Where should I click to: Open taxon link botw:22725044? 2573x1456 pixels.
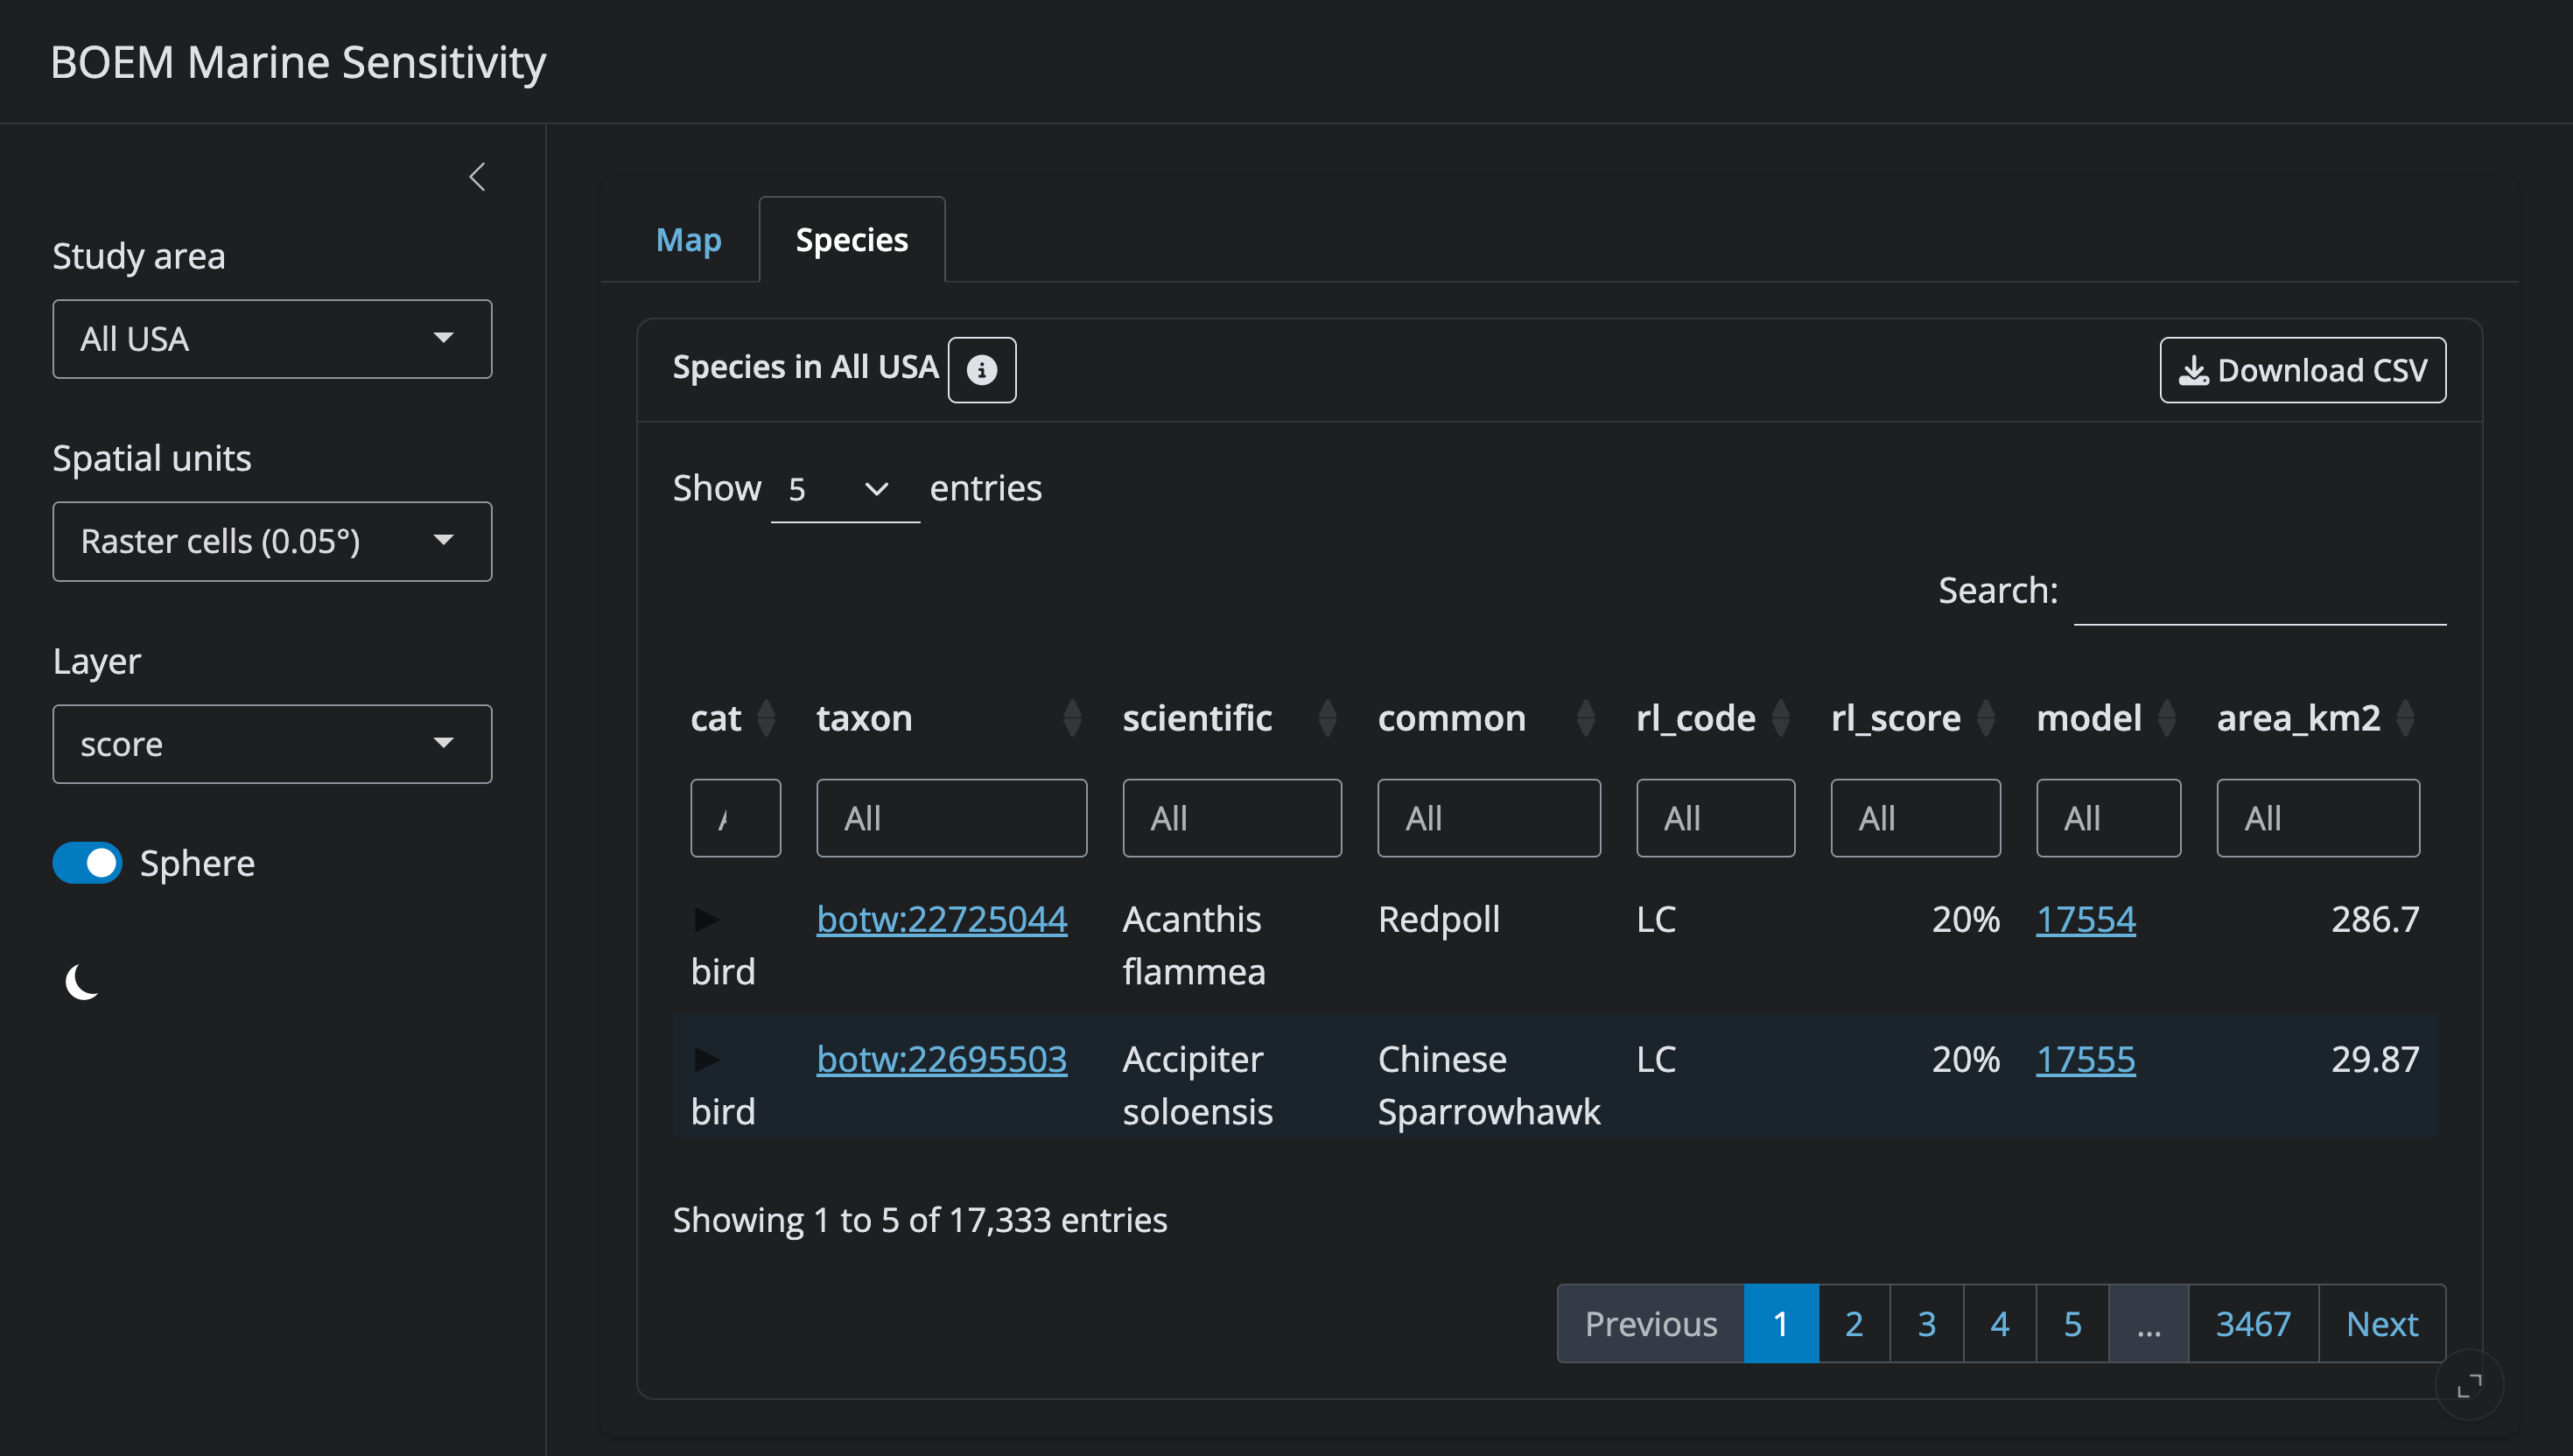[x=941, y=918]
